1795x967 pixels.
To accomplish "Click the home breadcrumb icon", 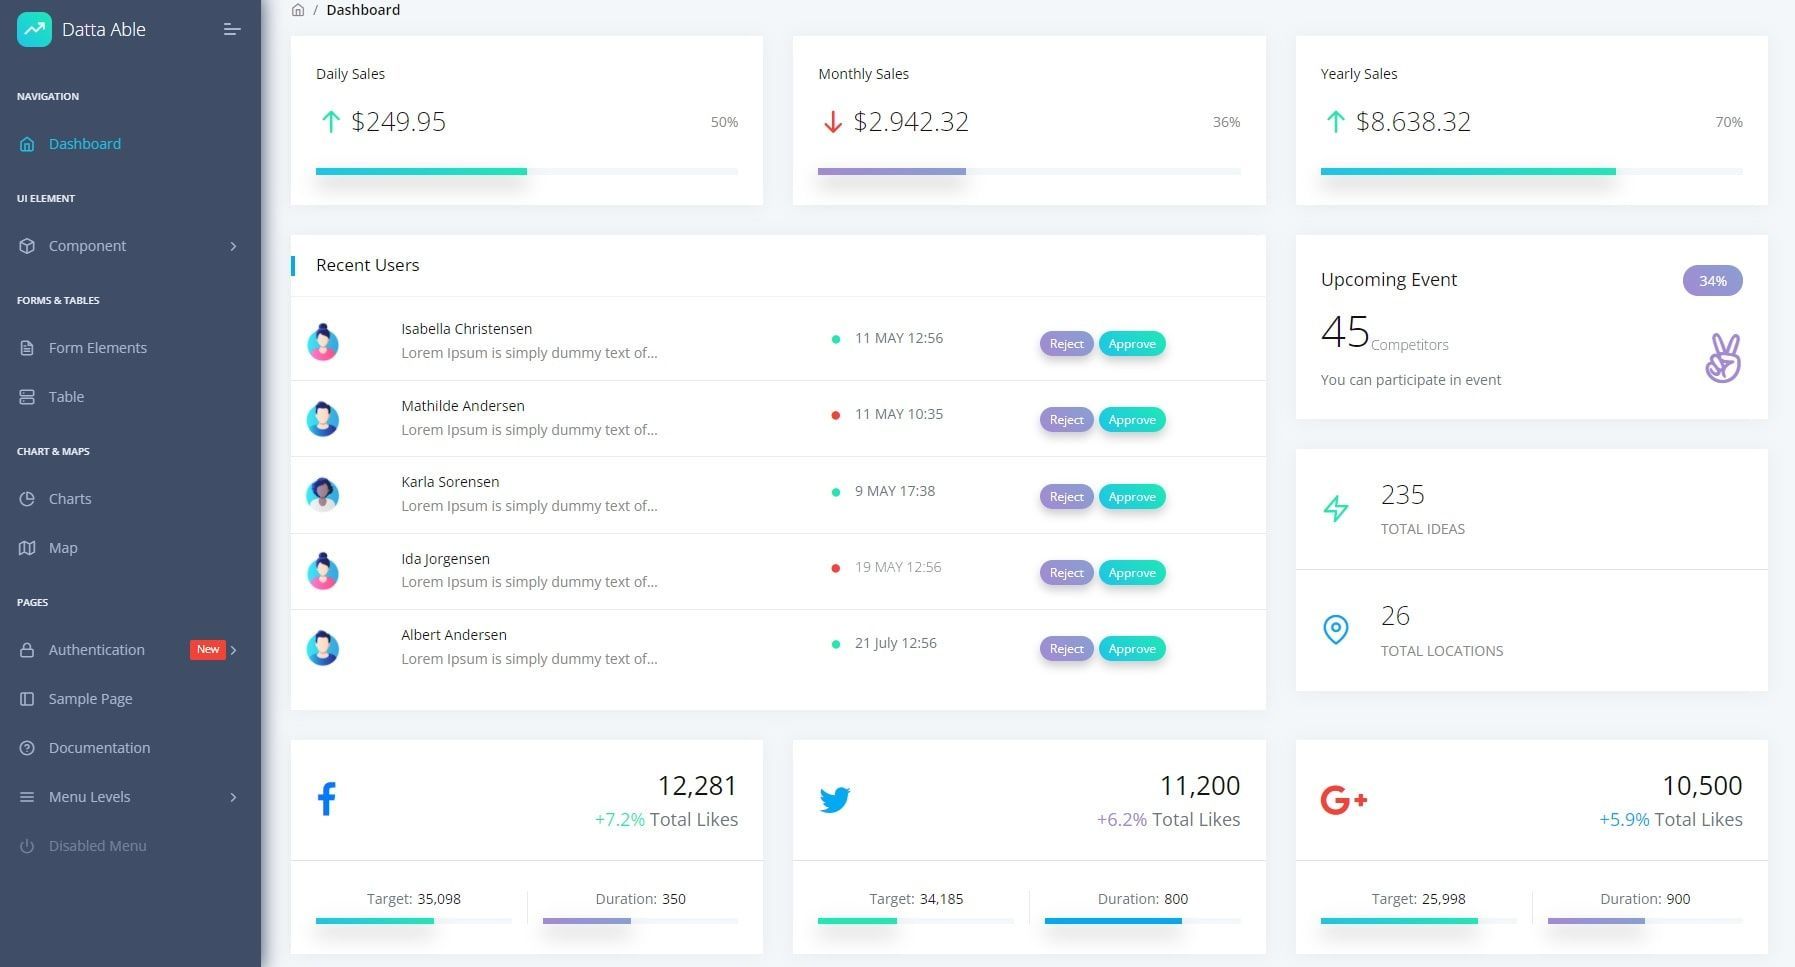I will 297,9.
